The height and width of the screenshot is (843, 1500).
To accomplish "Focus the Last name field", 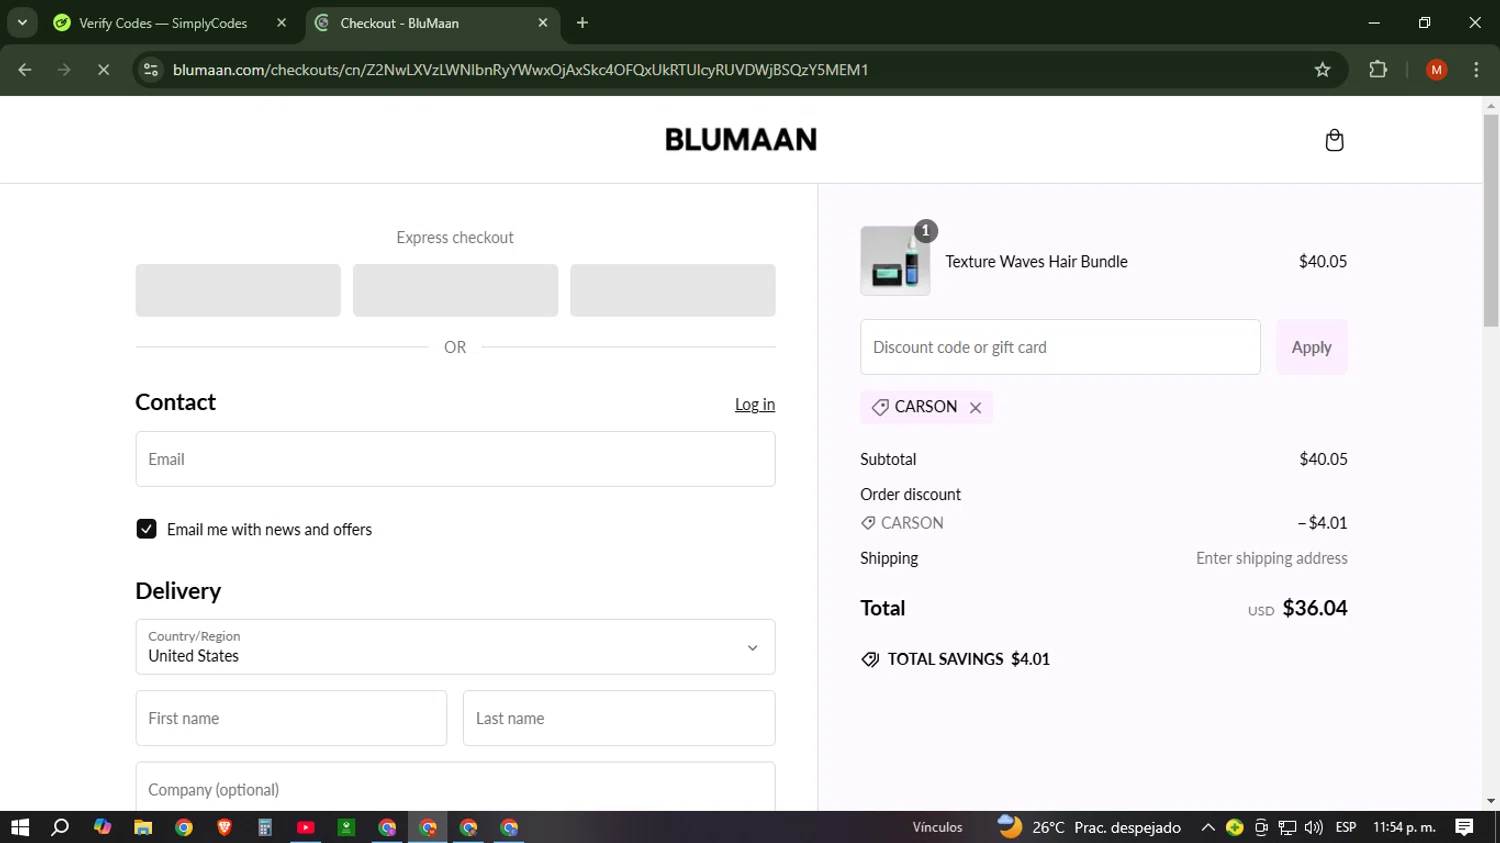I will (619, 718).
